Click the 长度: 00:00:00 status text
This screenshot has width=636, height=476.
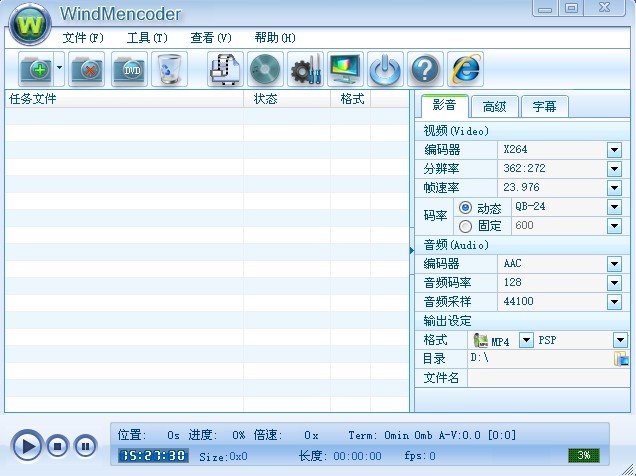click(340, 456)
